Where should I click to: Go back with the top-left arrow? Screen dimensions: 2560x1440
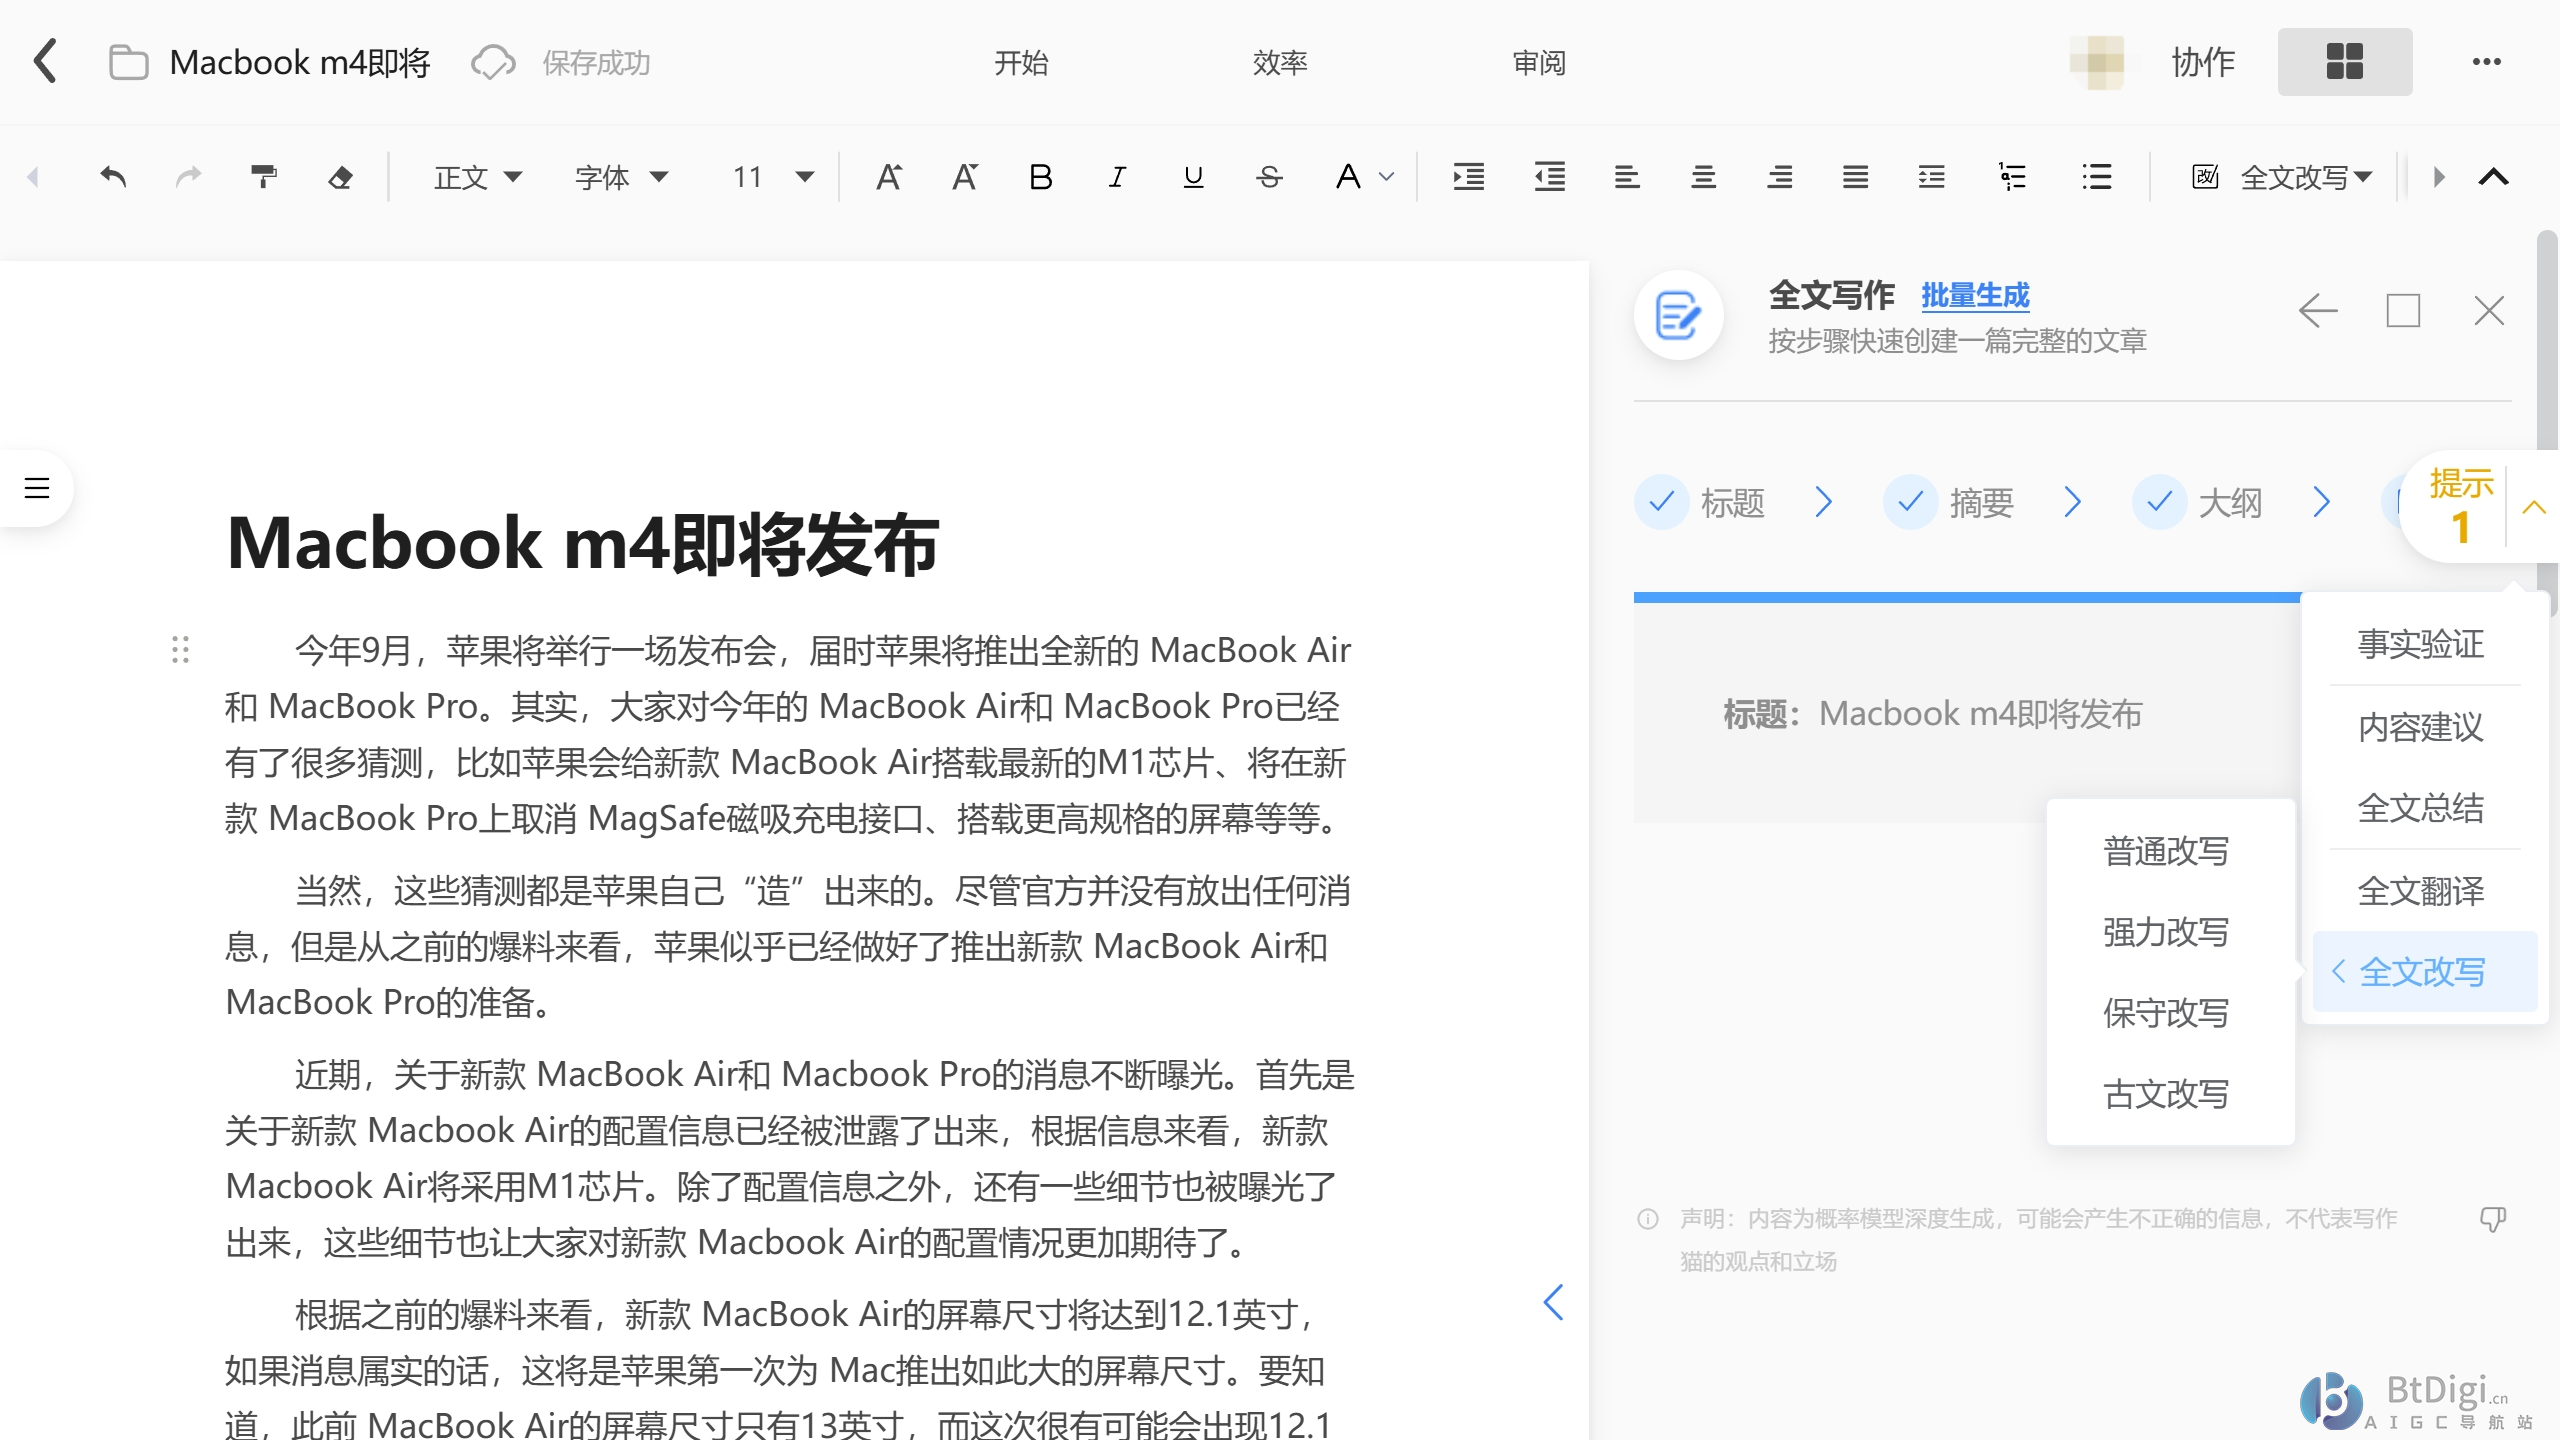(45, 62)
